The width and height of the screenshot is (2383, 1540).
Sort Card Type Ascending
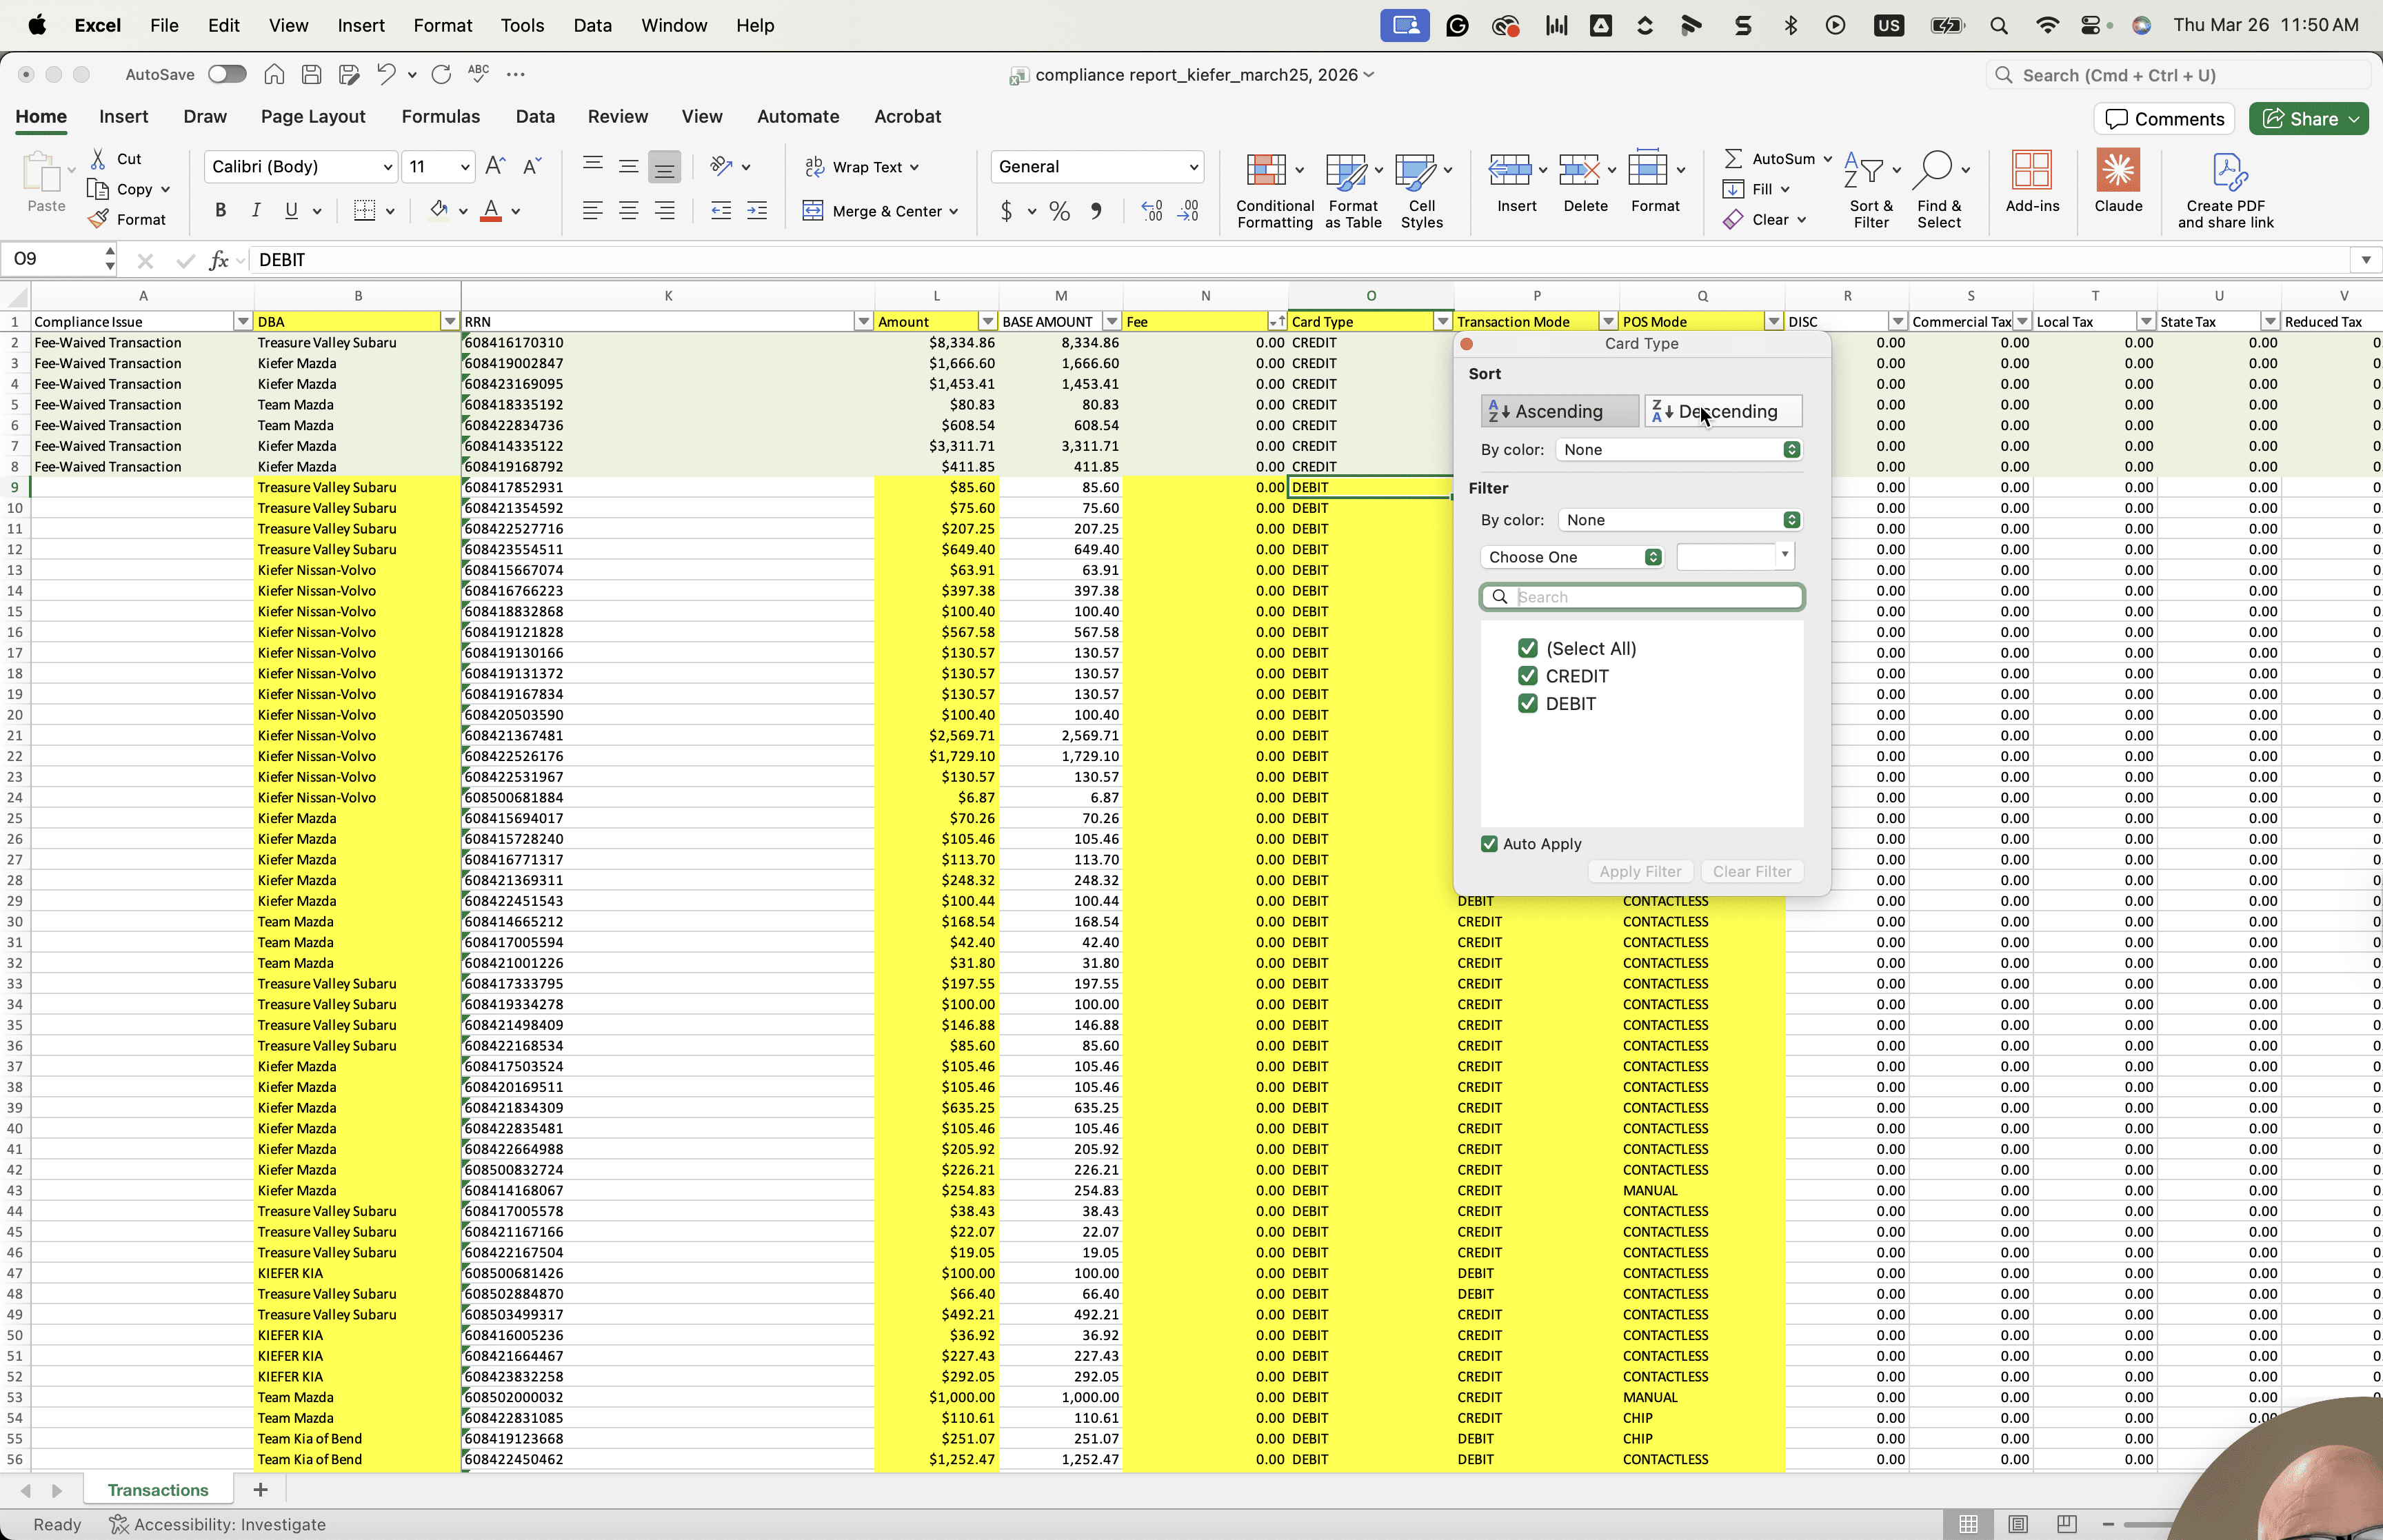pos(1558,411)
